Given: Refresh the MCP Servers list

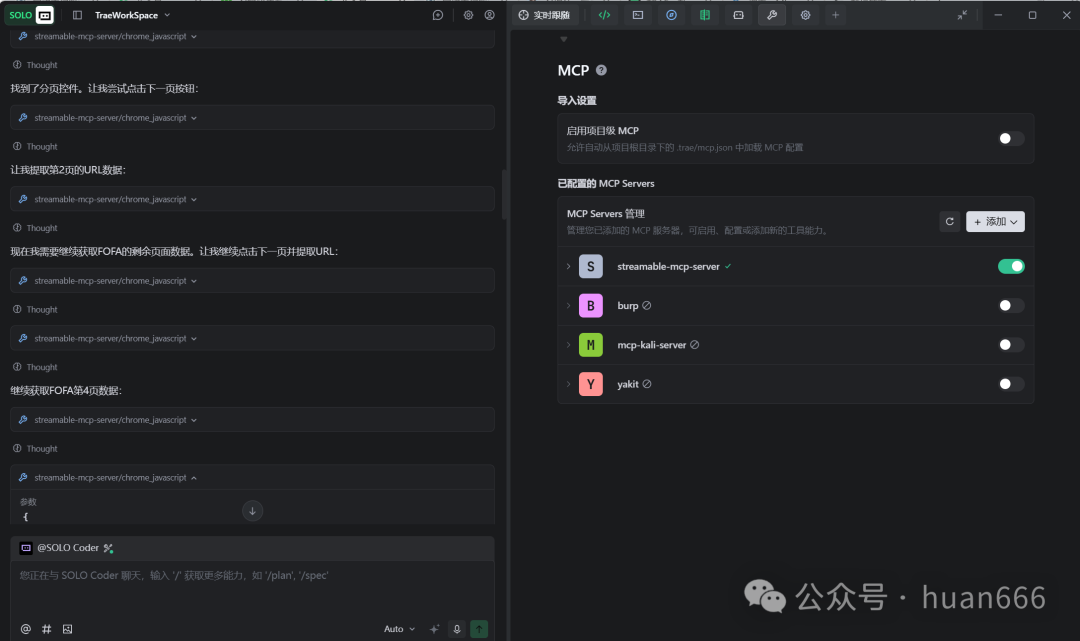Looking at the screenshot, I should coord(950,221).
